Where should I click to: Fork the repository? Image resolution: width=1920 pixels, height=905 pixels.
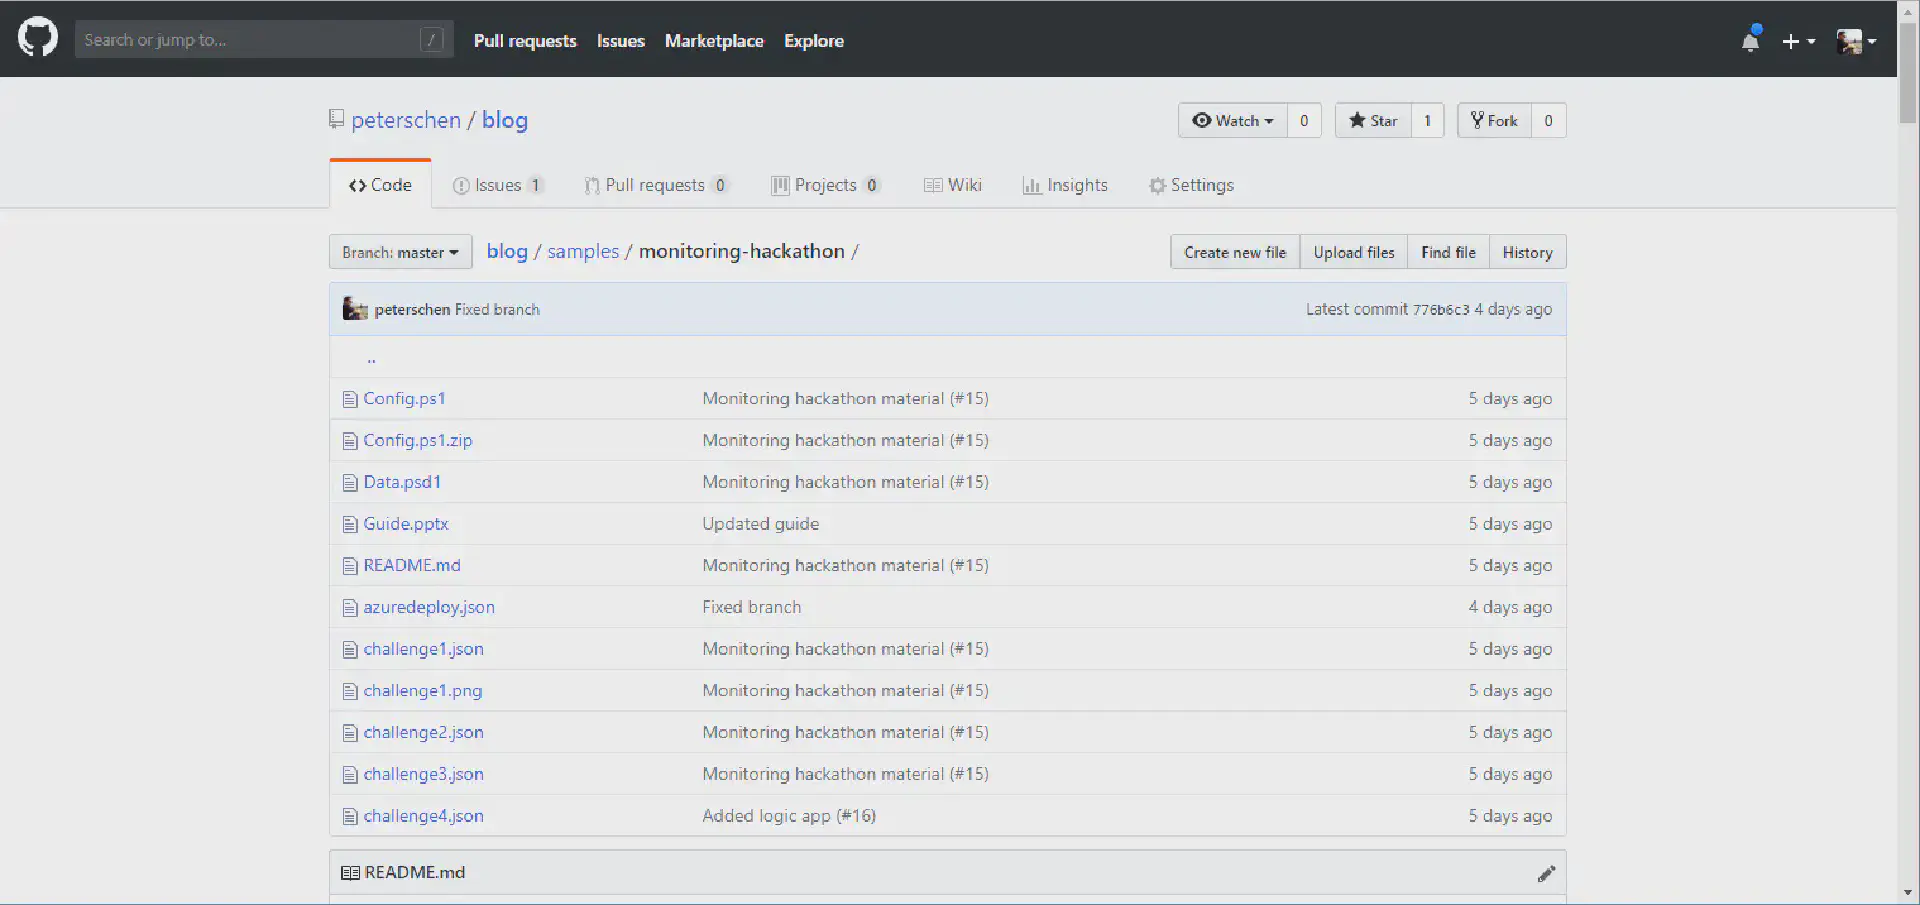pos(1494,120)
